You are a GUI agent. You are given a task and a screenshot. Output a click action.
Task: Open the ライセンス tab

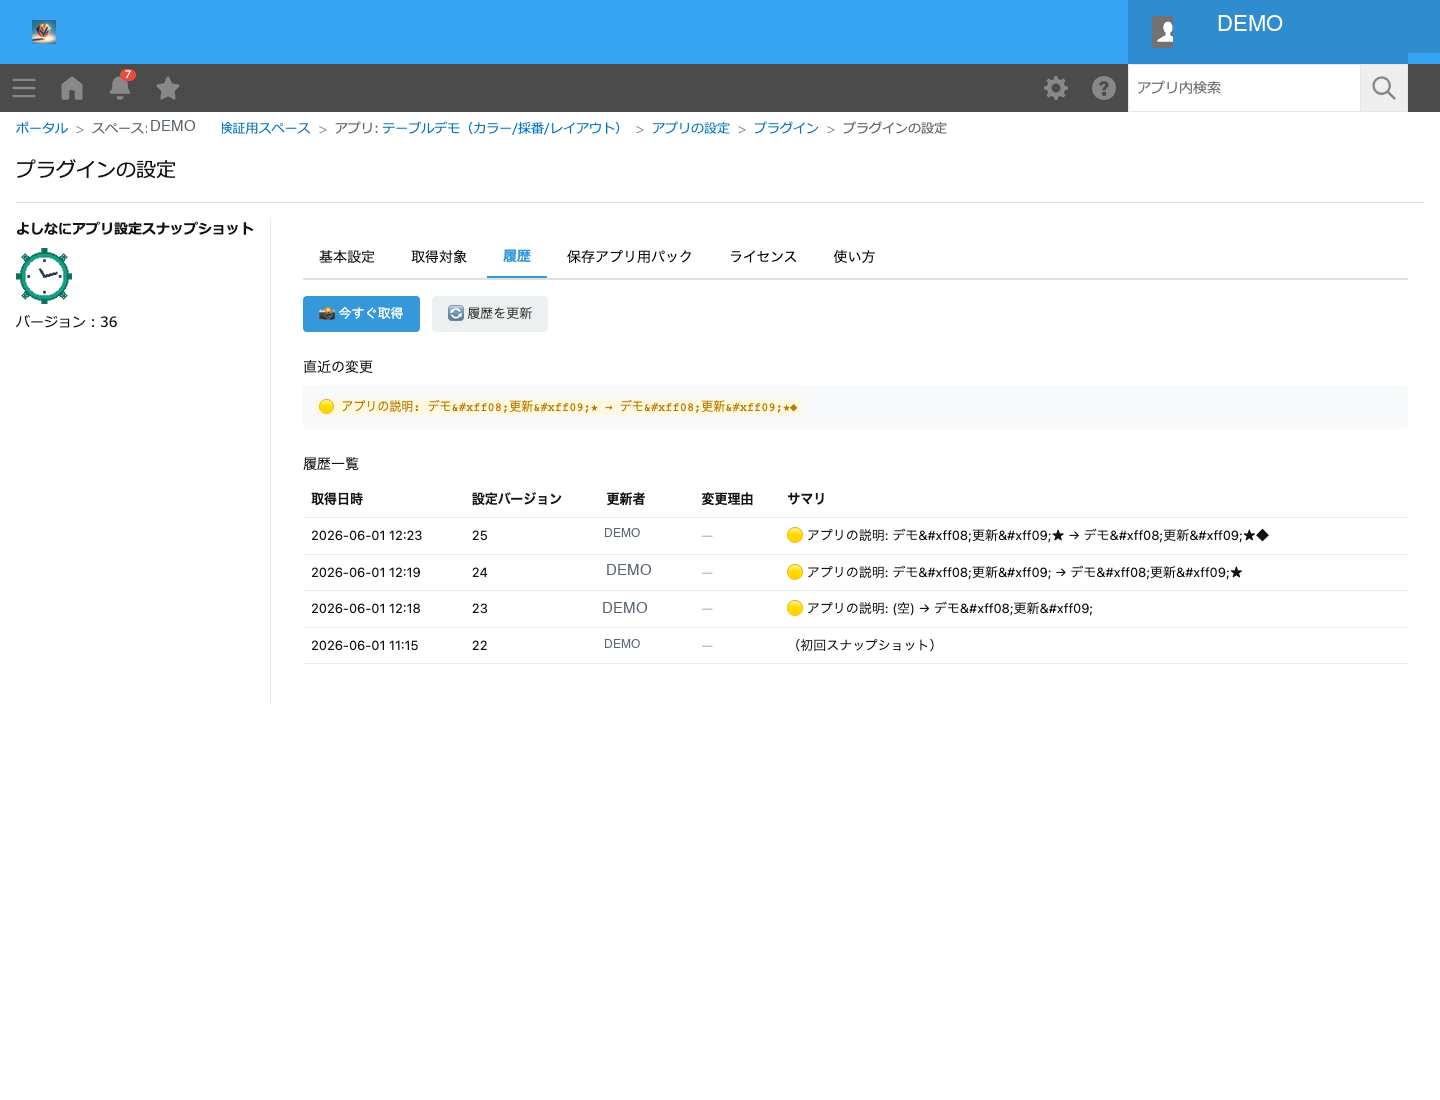[763, 257]
